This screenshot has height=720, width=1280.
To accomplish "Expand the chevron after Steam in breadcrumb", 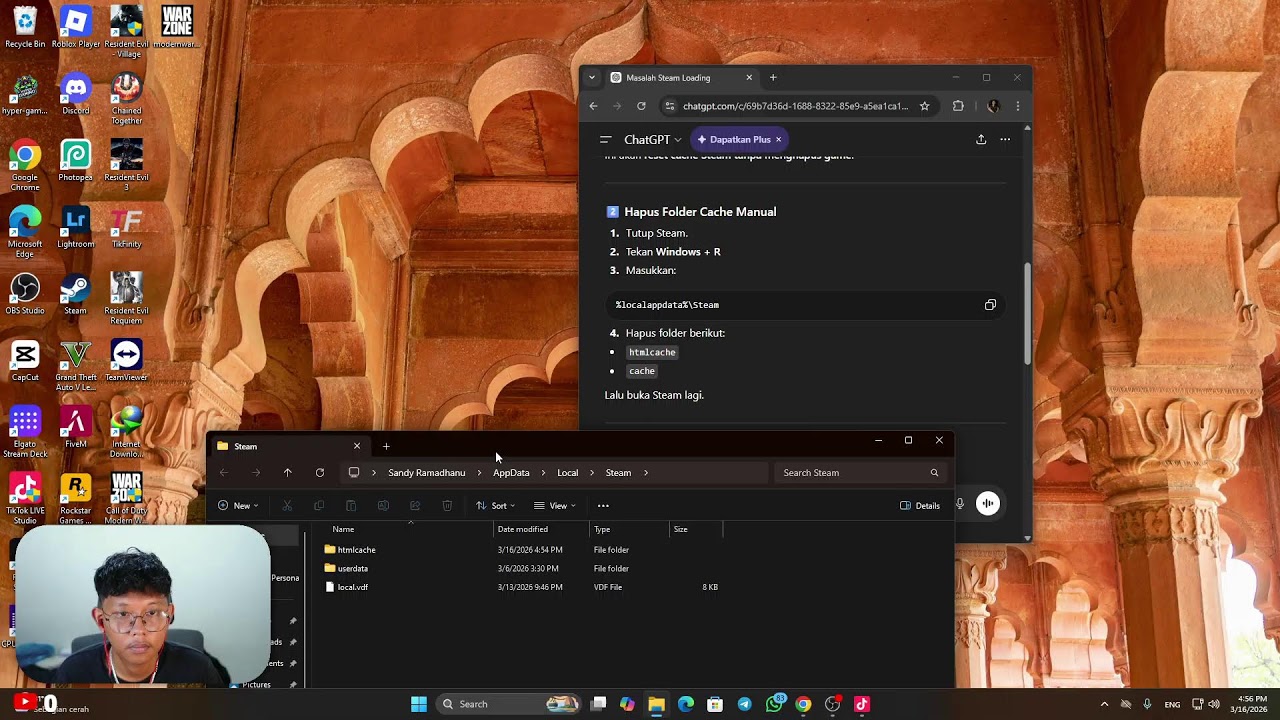I will coord(646,473).
